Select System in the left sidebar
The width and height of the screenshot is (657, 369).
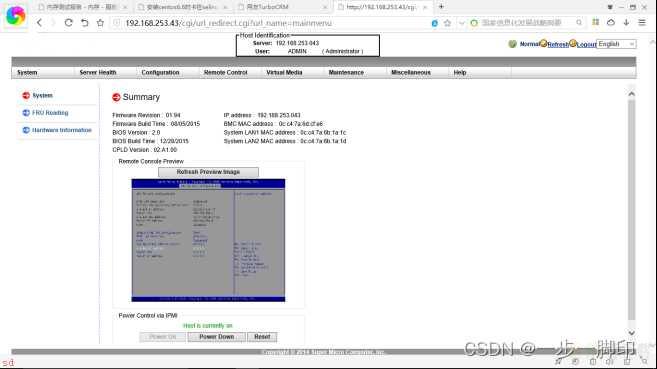click(42, 95)
